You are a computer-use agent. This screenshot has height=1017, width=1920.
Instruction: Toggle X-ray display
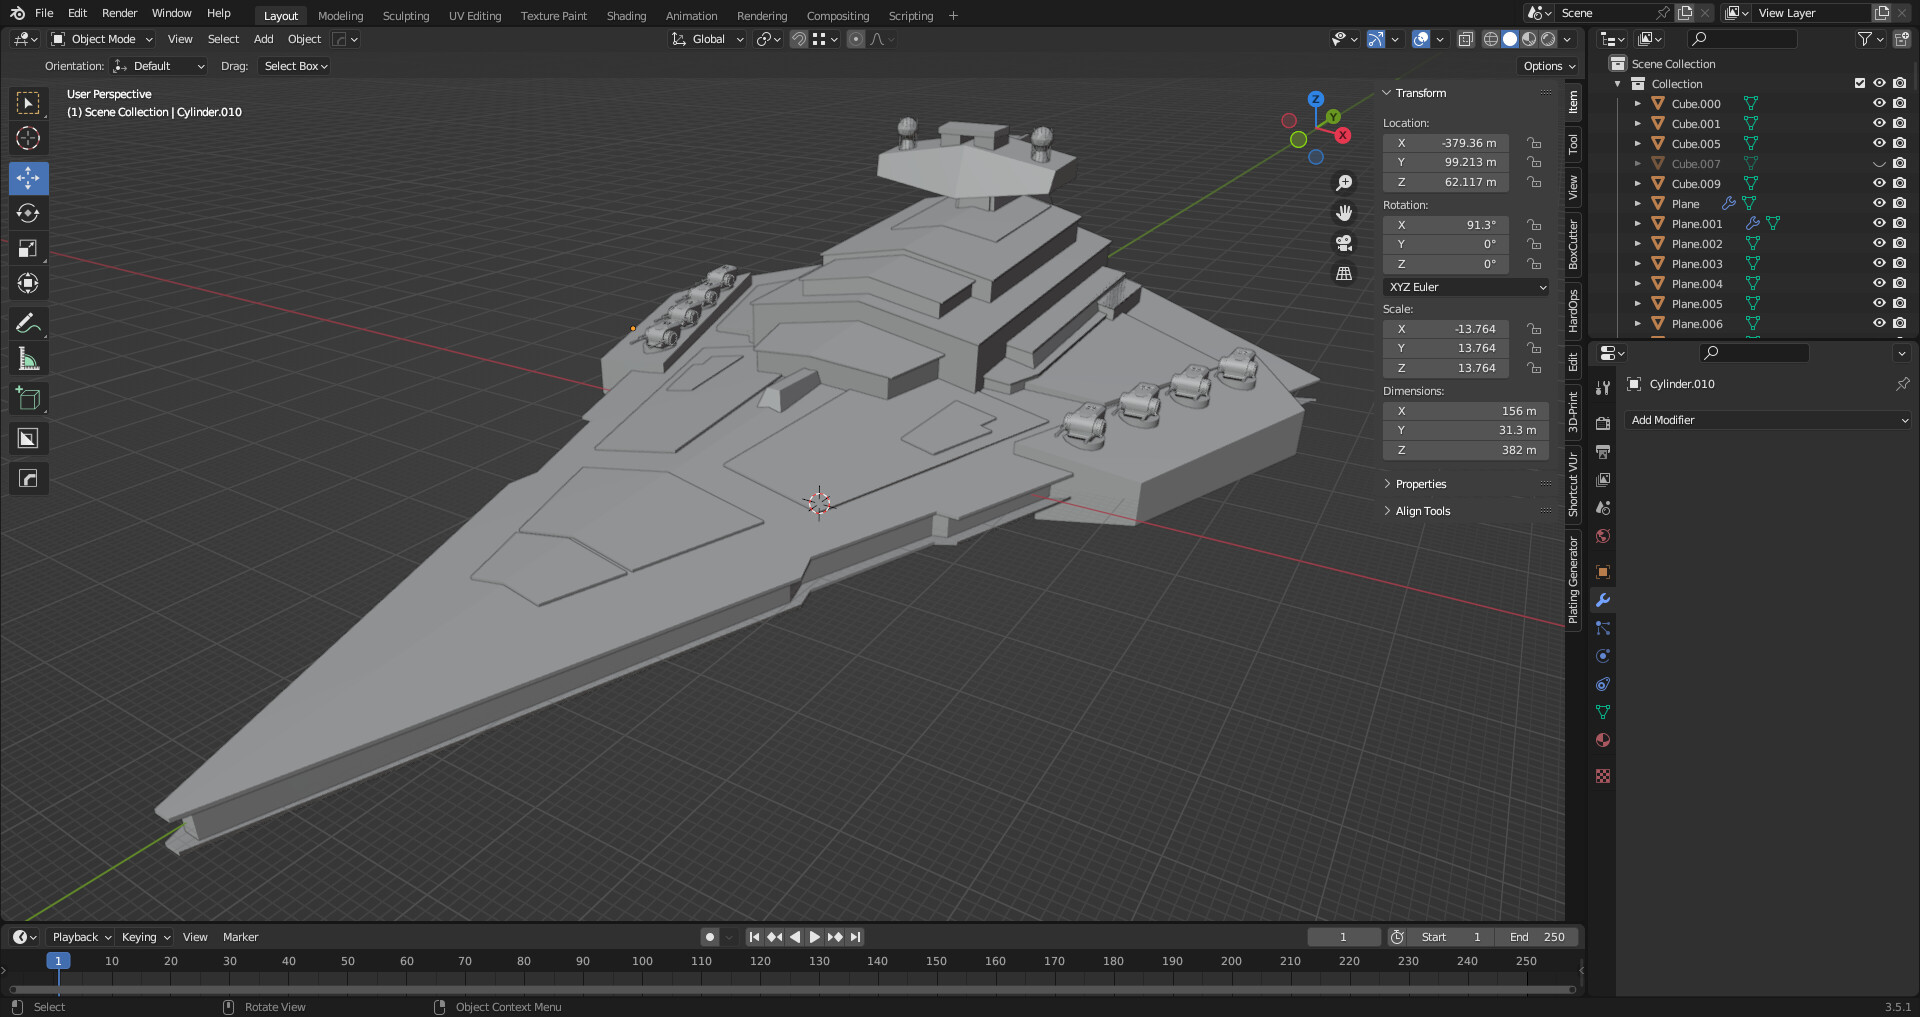1465,39
